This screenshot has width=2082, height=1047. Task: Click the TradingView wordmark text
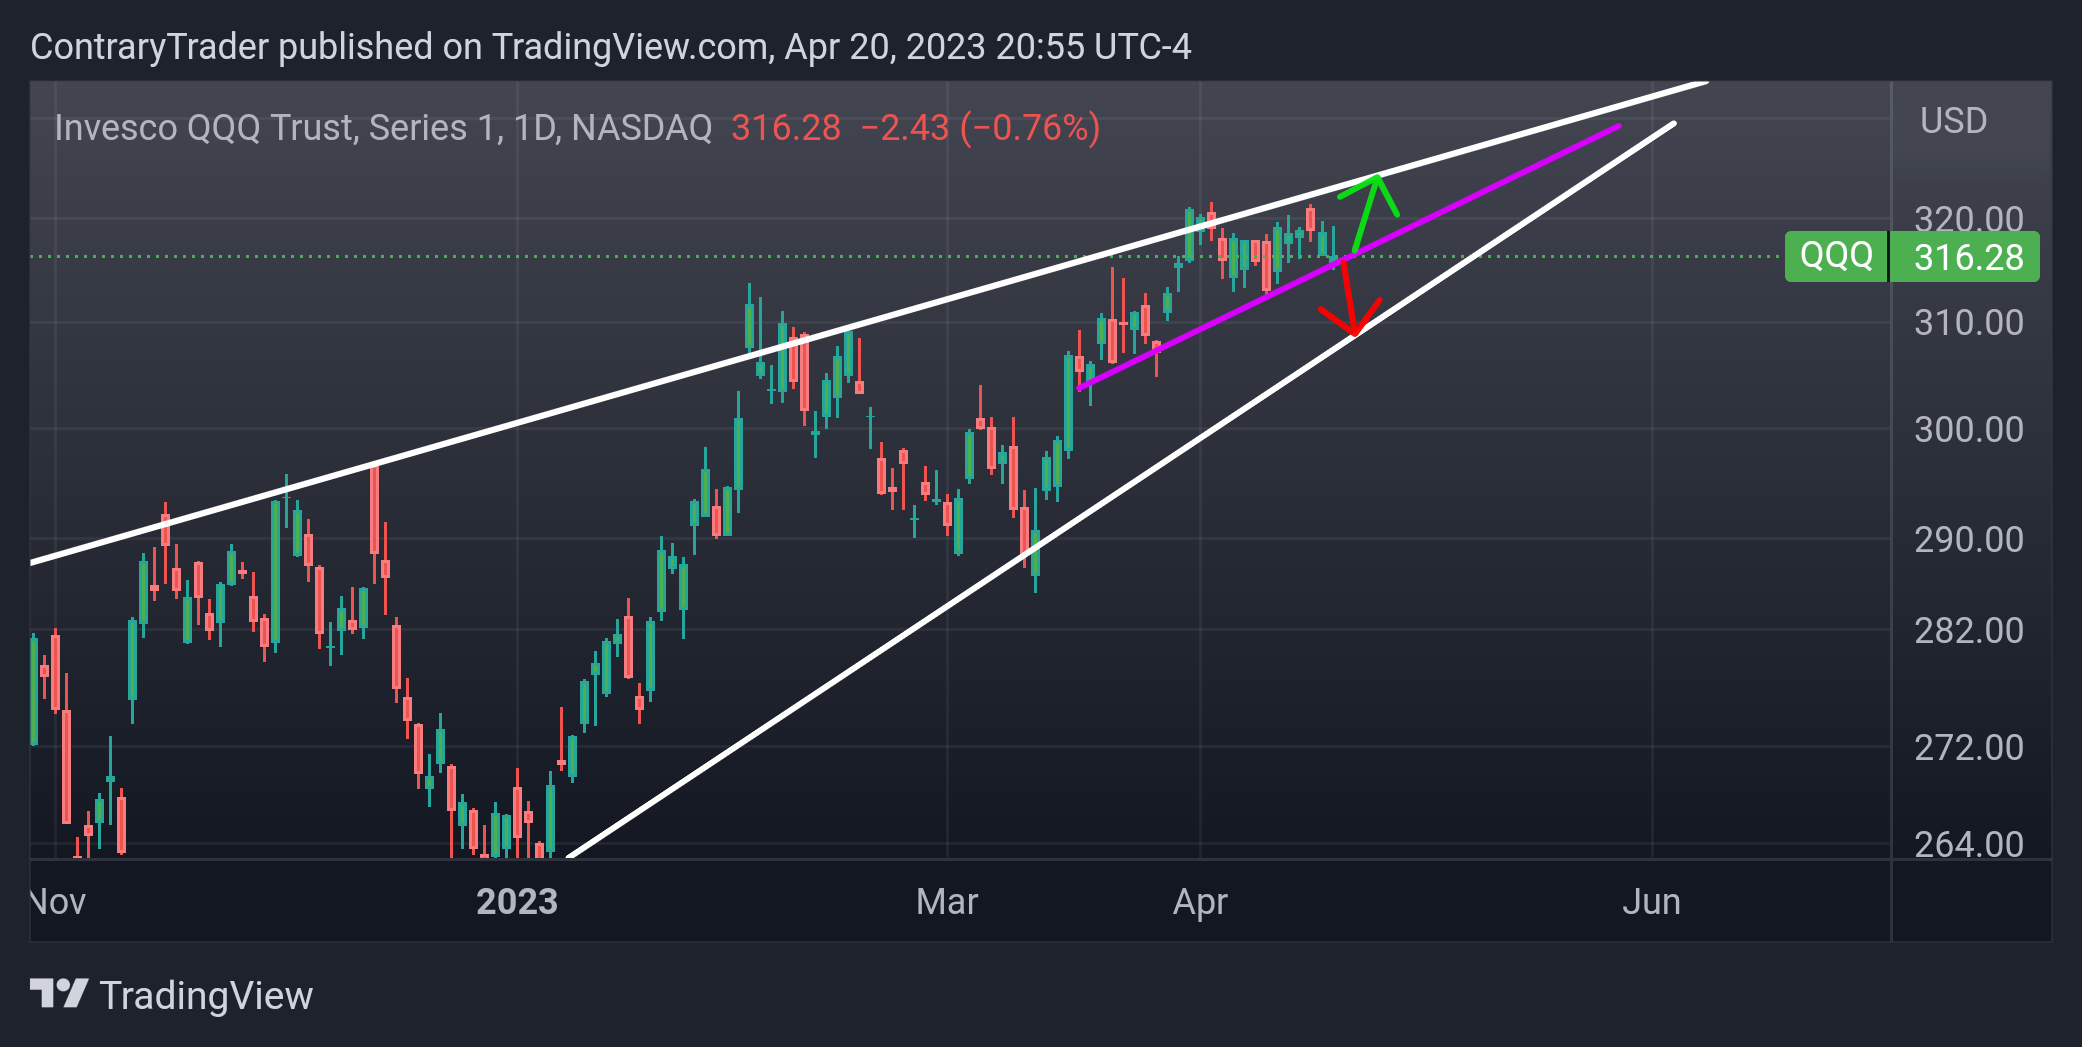pos(206,996)
